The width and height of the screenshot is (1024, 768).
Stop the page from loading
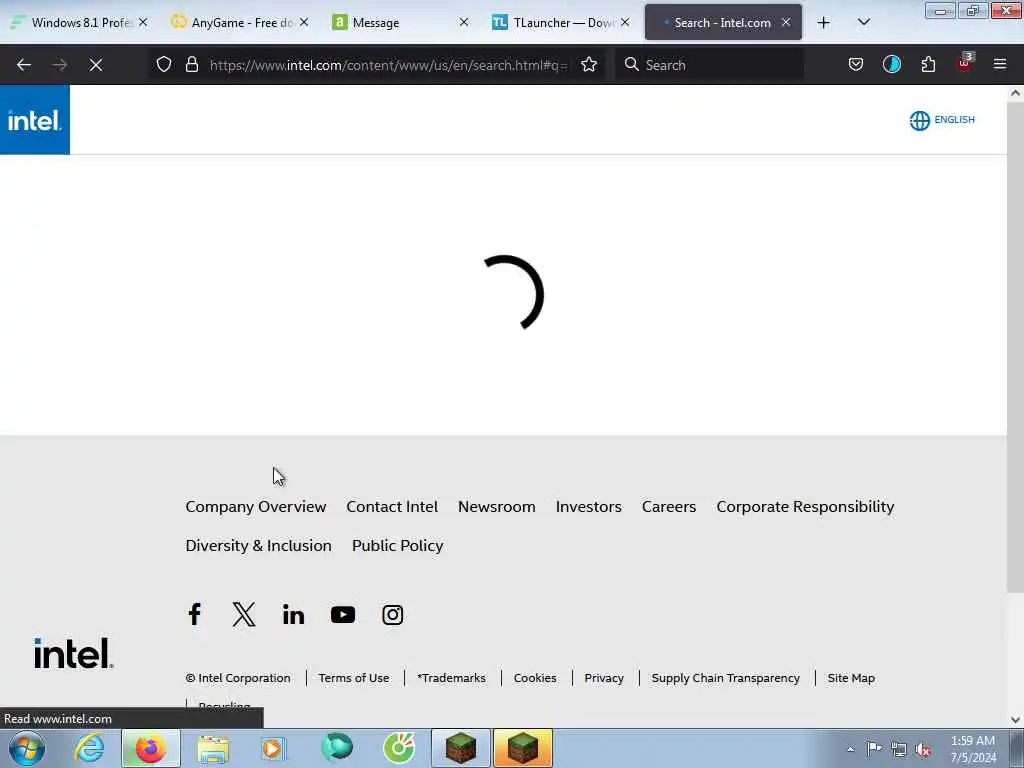coord(96,65)
